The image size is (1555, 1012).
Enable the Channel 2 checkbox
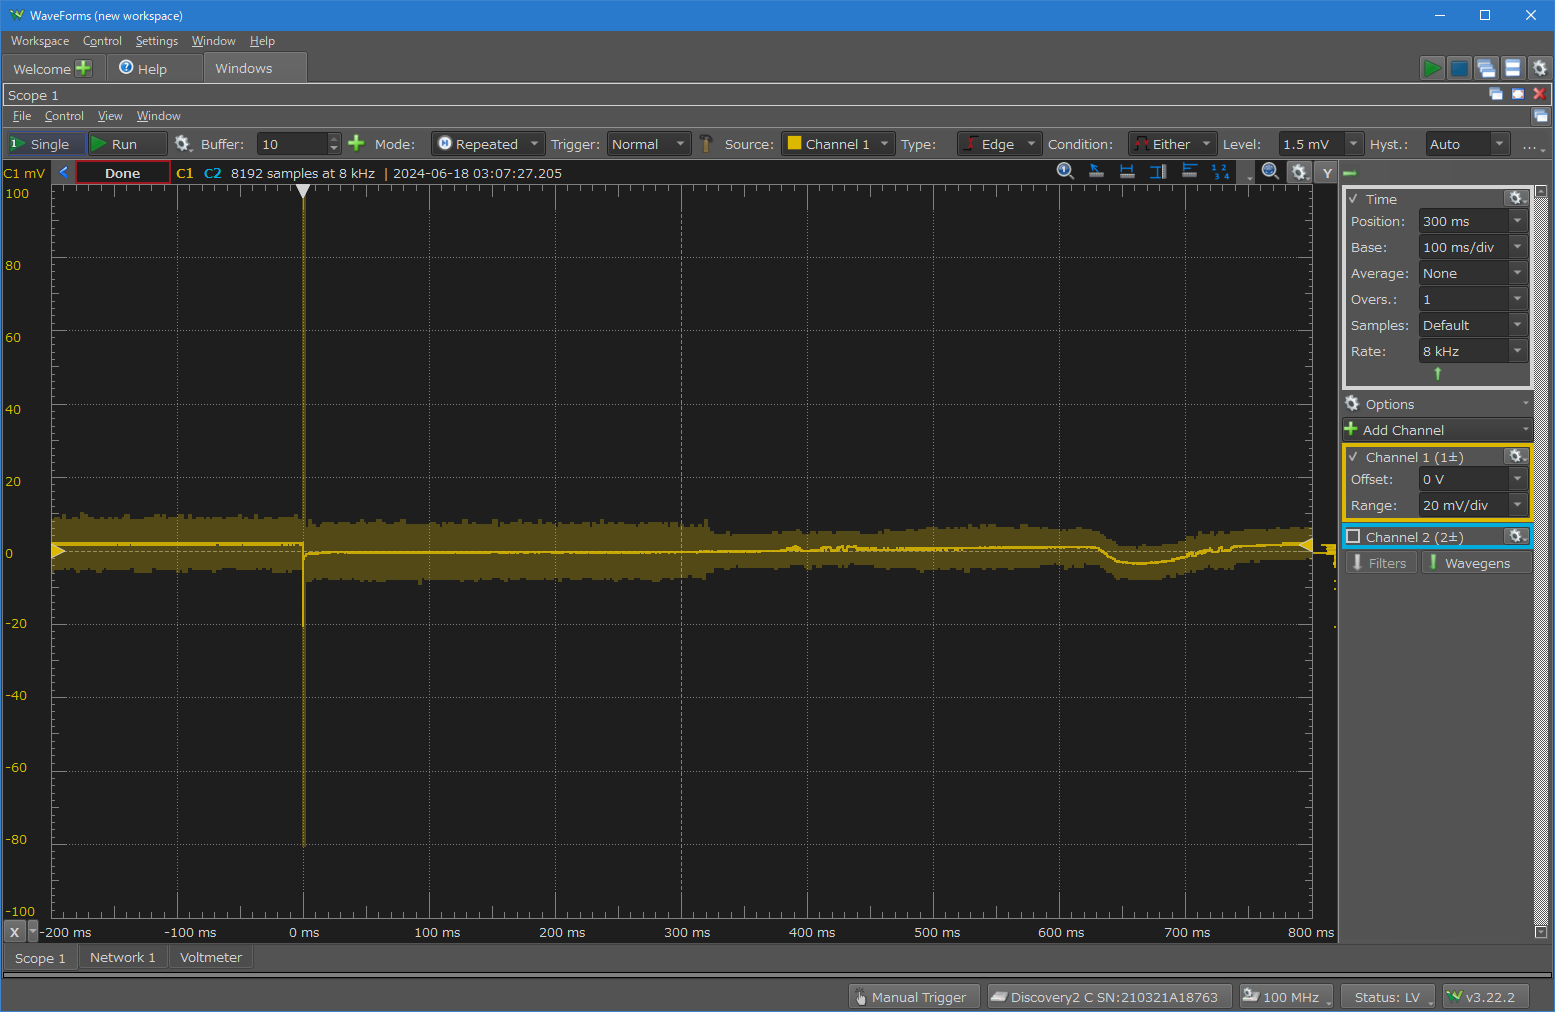(1353, 537)
